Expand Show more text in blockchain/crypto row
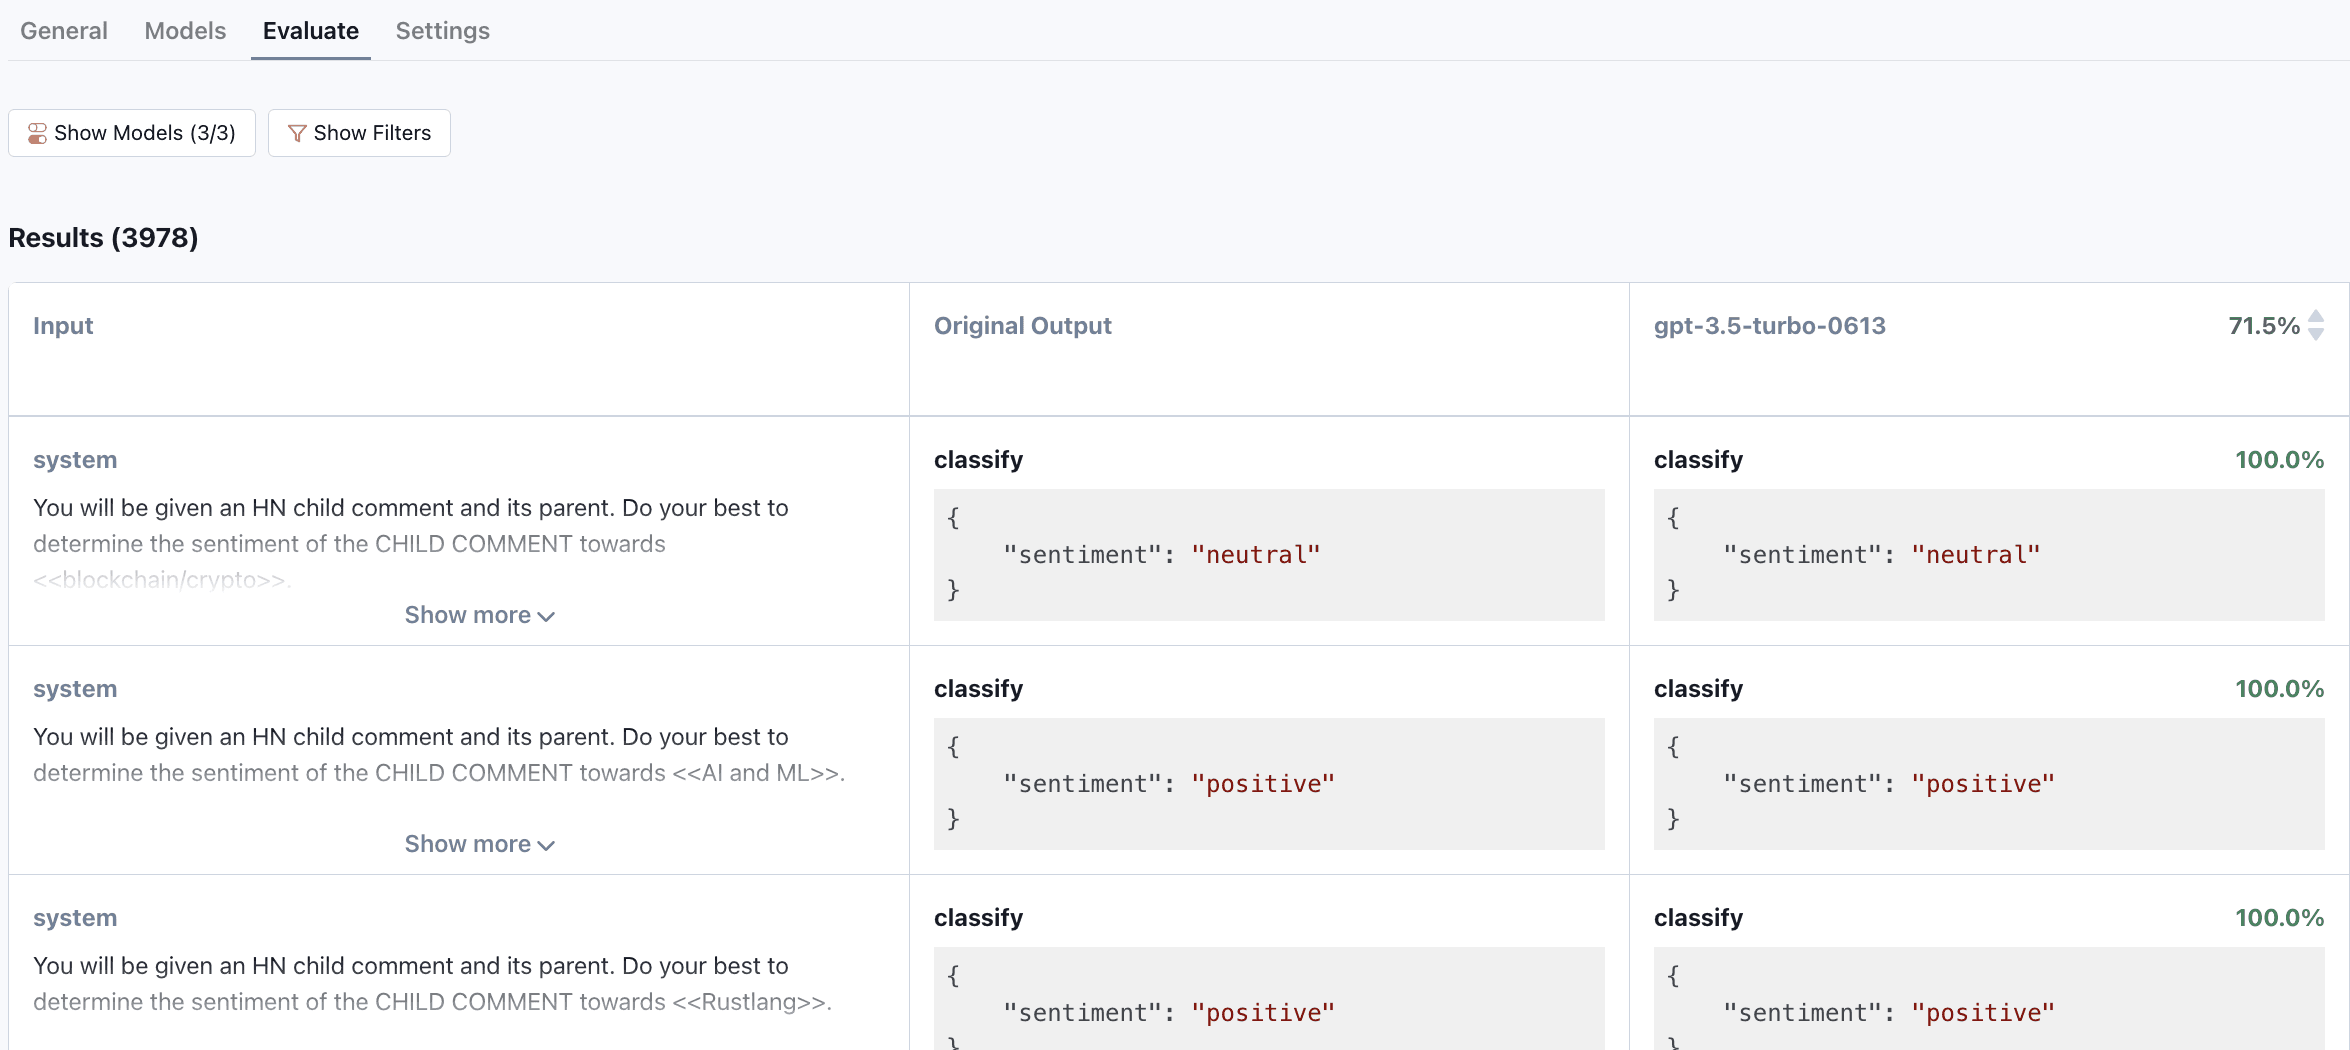Viewport: 2350px width, 1050px height. click(x=468, y=615)
